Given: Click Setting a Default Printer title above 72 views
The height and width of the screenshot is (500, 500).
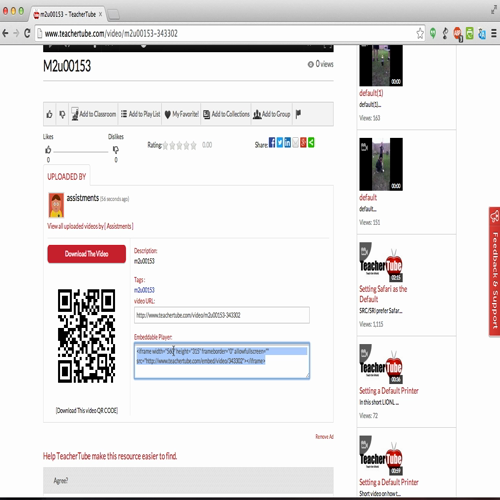Looking at the screenshot, I should pyautogui.click(x=389, y=391).
